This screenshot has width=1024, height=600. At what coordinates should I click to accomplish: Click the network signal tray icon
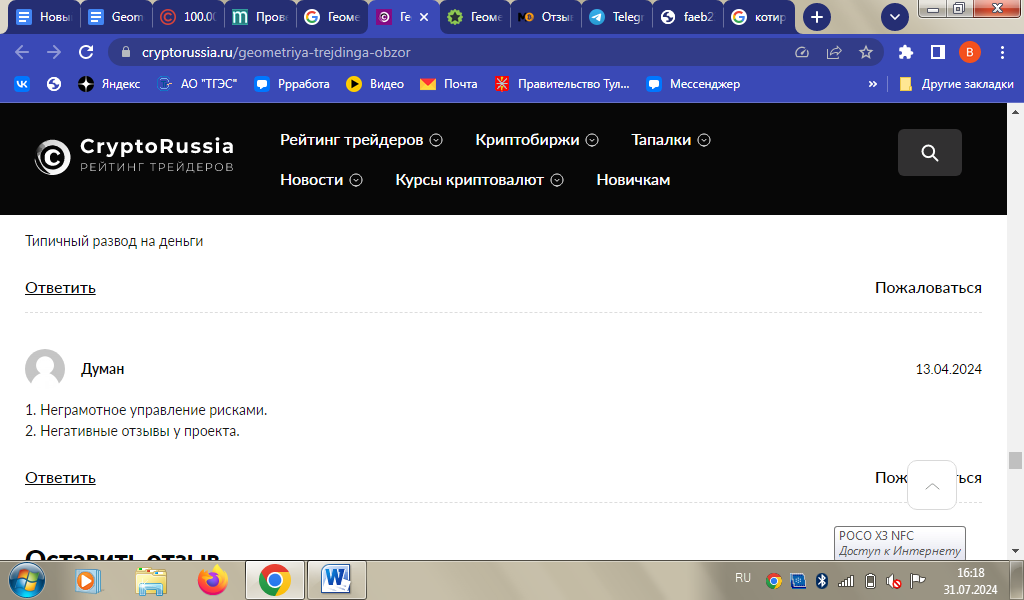pyautogui.click(x=846, y=580)
